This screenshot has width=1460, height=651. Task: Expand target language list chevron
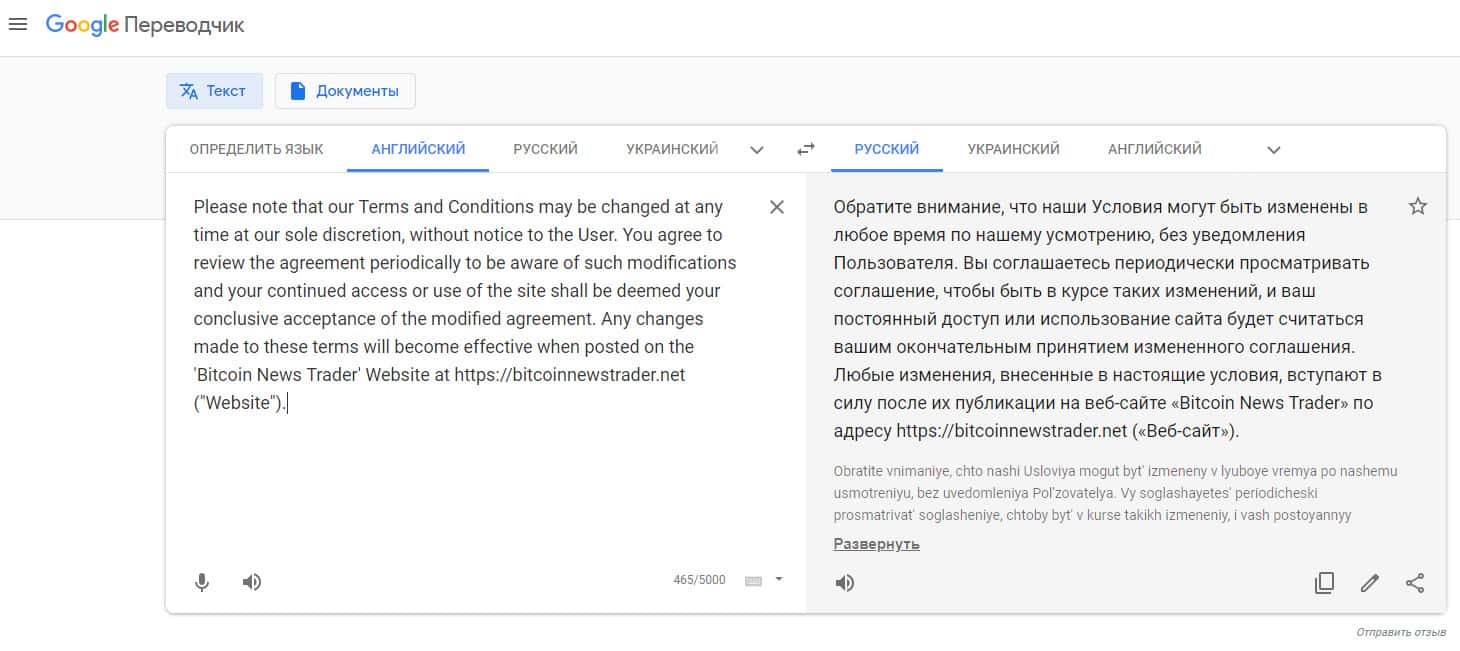coord(1274,150)
